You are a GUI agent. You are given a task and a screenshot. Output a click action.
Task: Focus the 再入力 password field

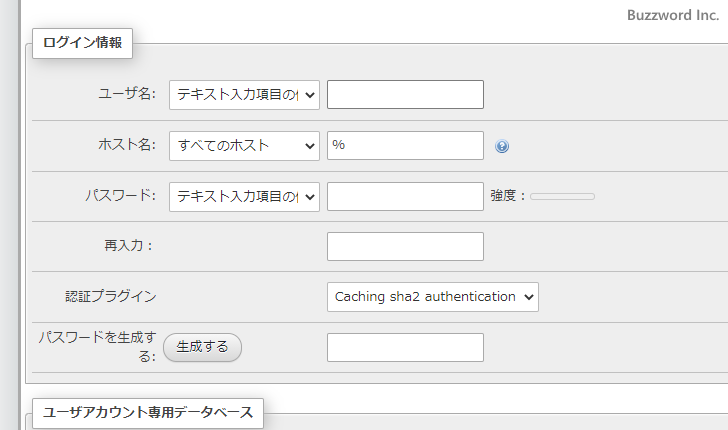405,247
